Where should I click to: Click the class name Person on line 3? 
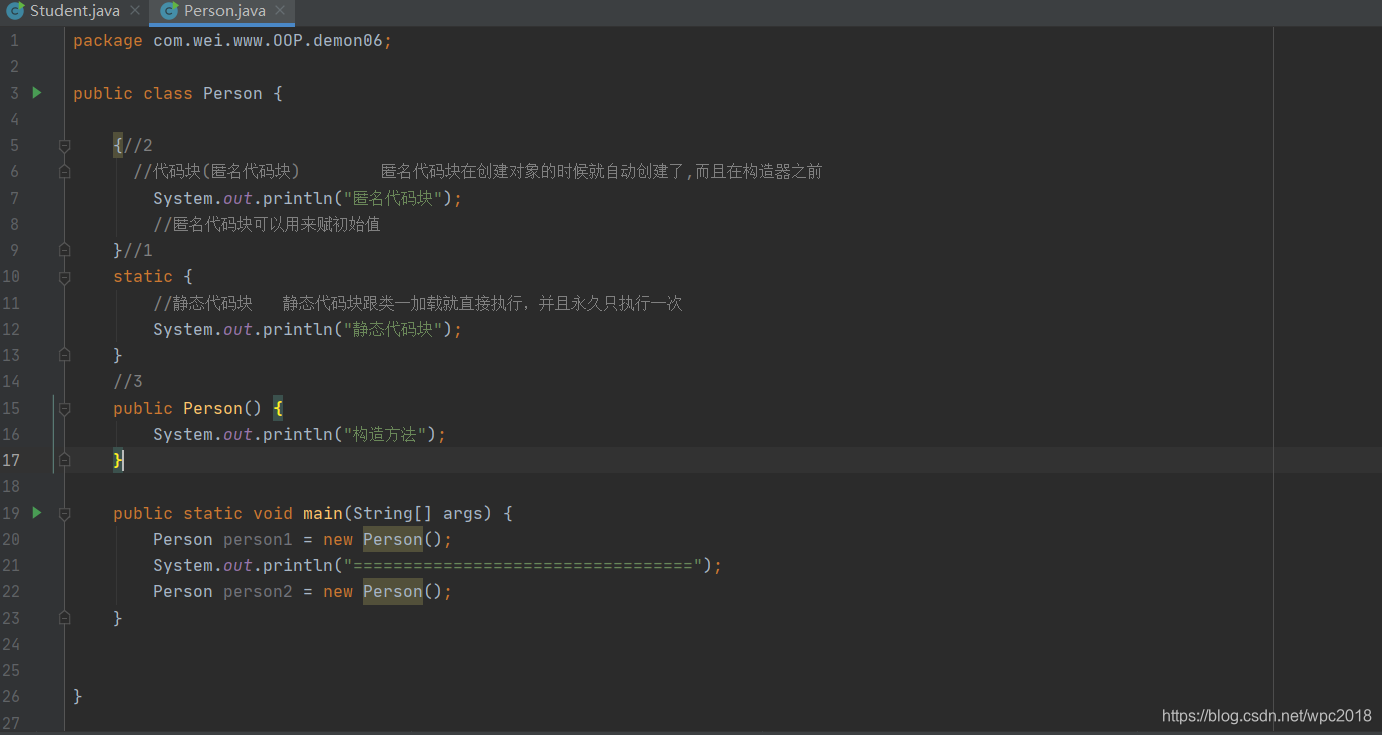pos(232,93)
